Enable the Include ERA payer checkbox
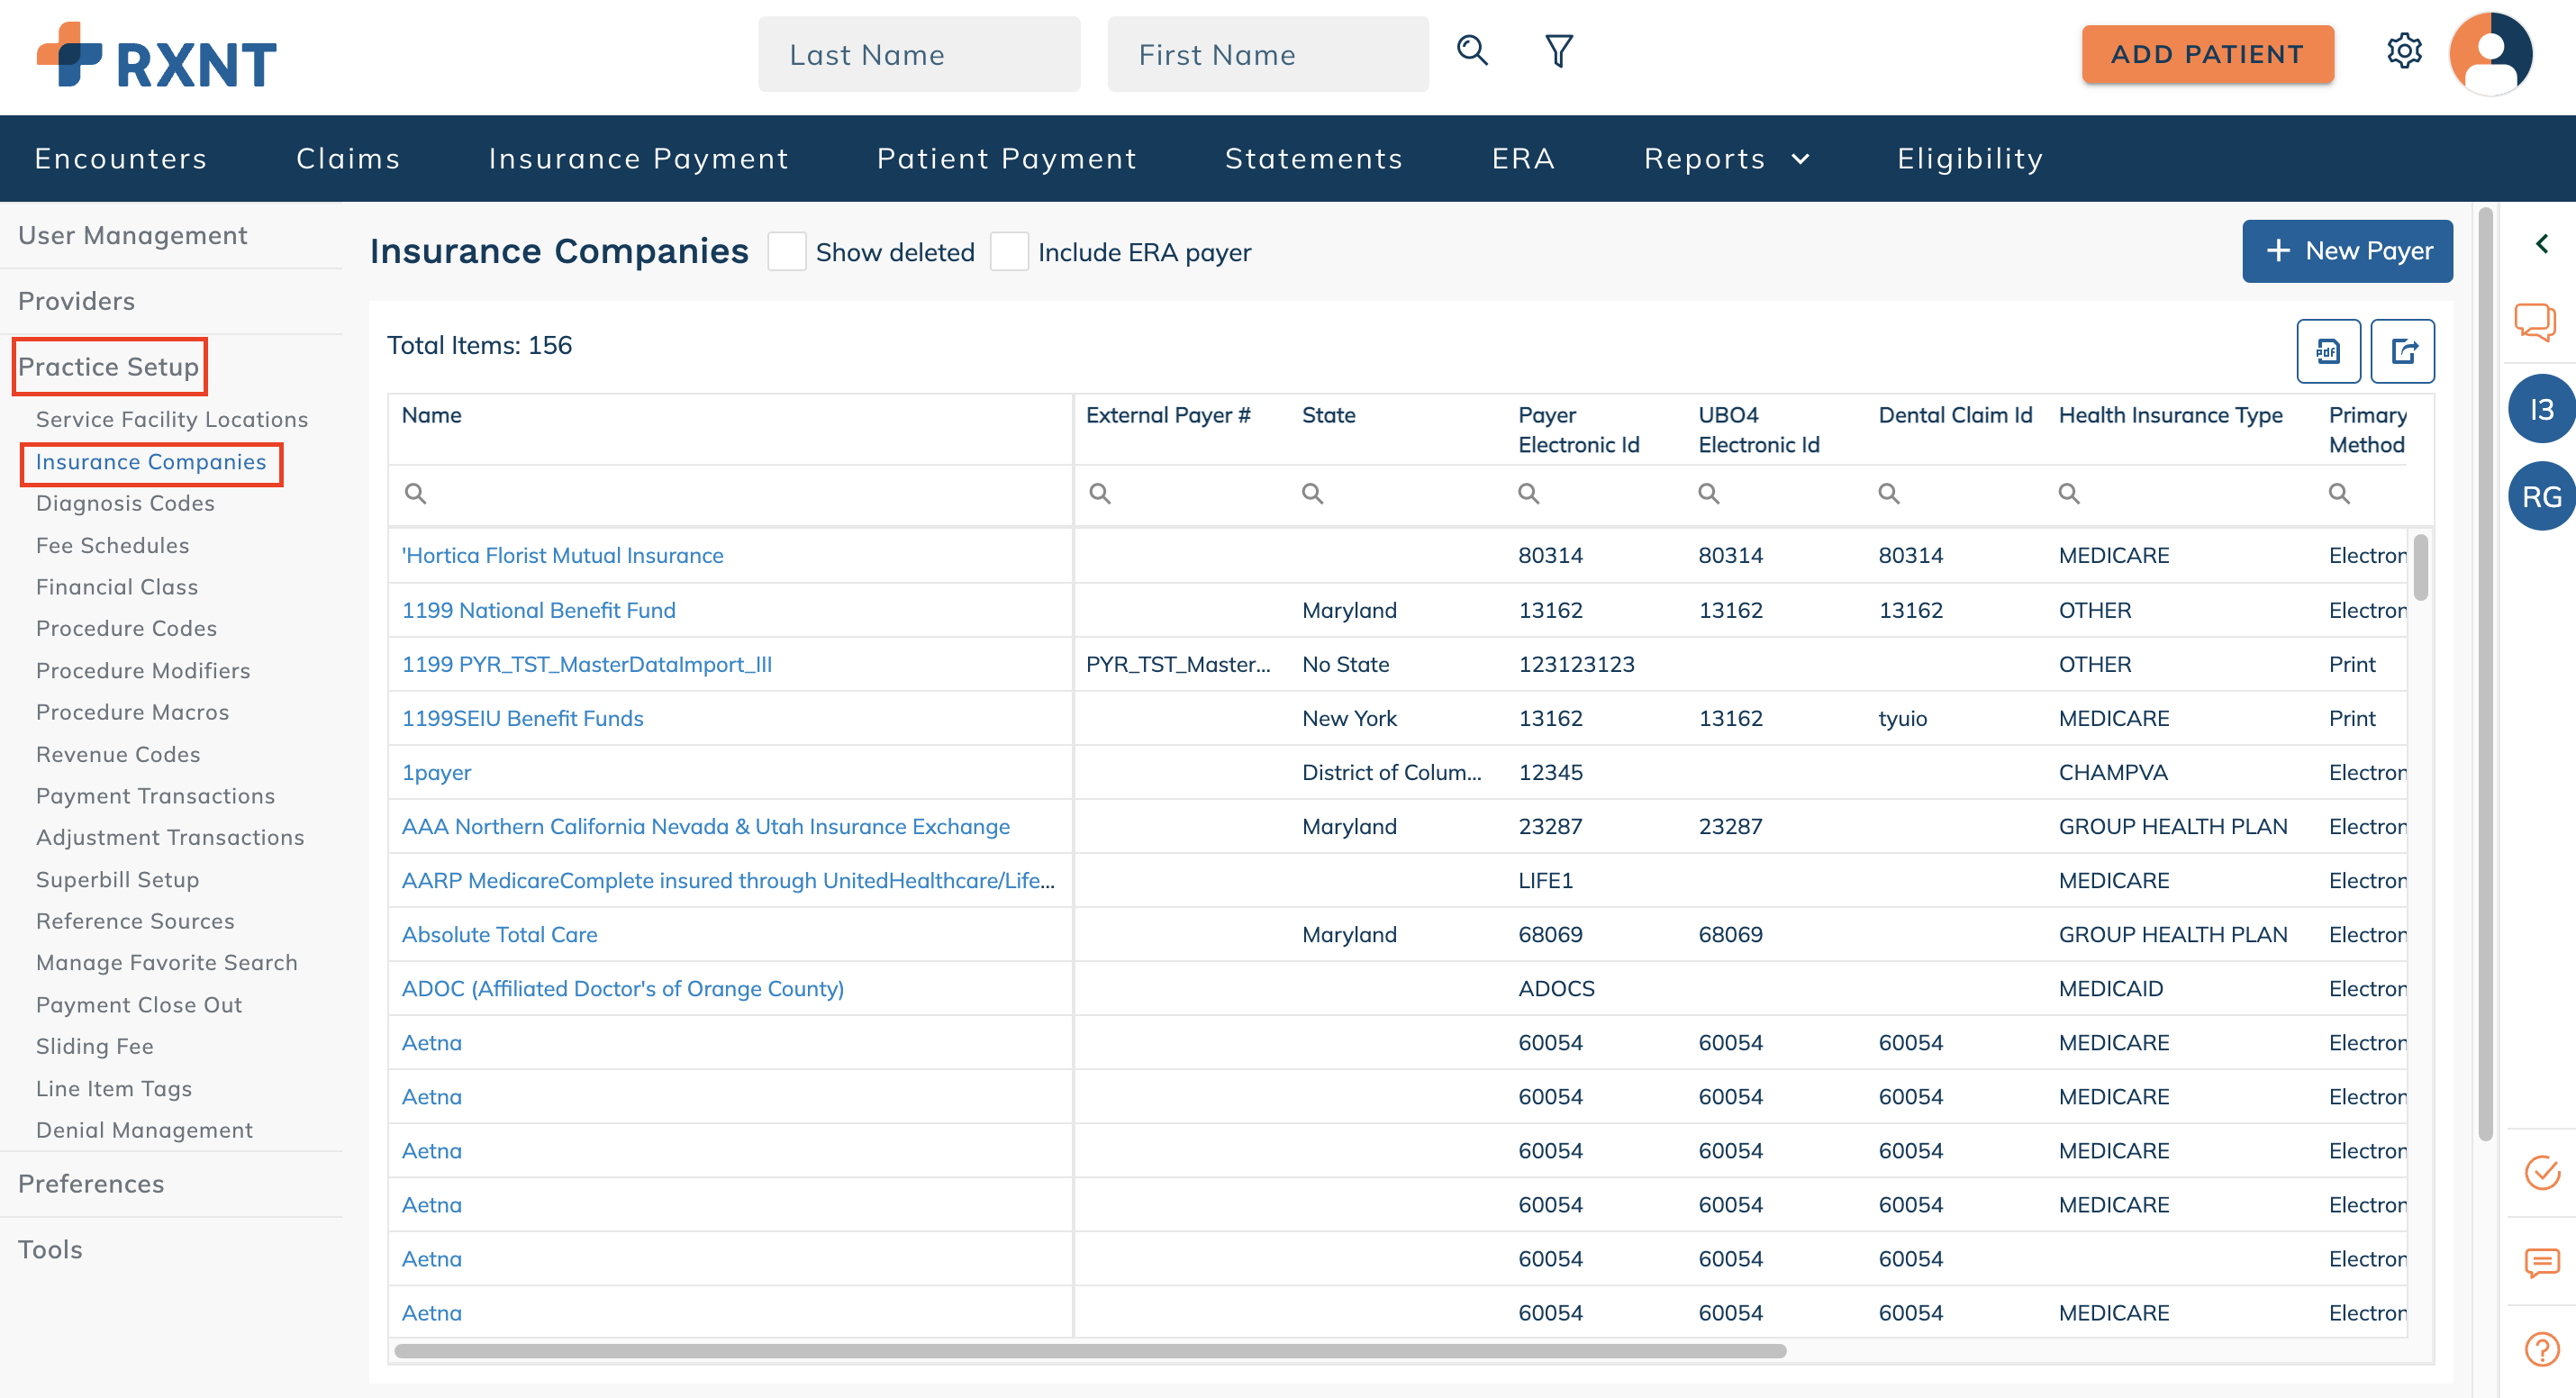The width and height of the screenshot is (2576, 1398). click(1009, 252)
